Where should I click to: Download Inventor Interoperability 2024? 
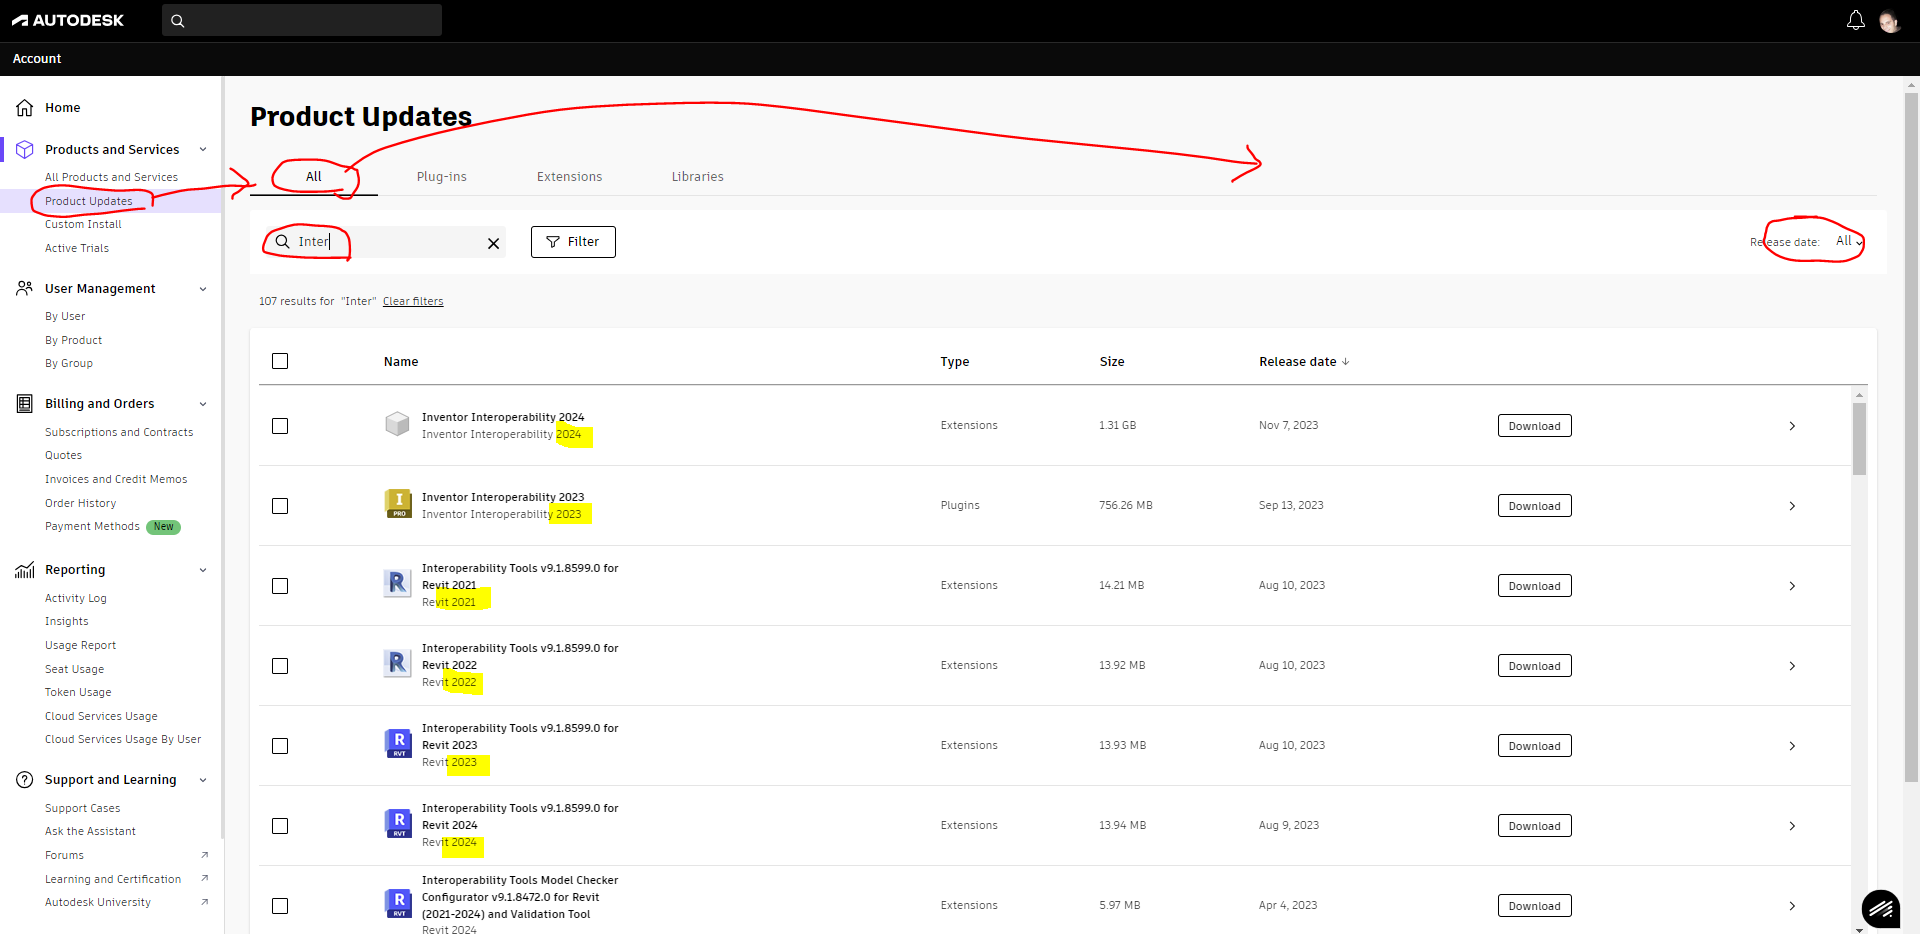click(x=1534, y=425)
